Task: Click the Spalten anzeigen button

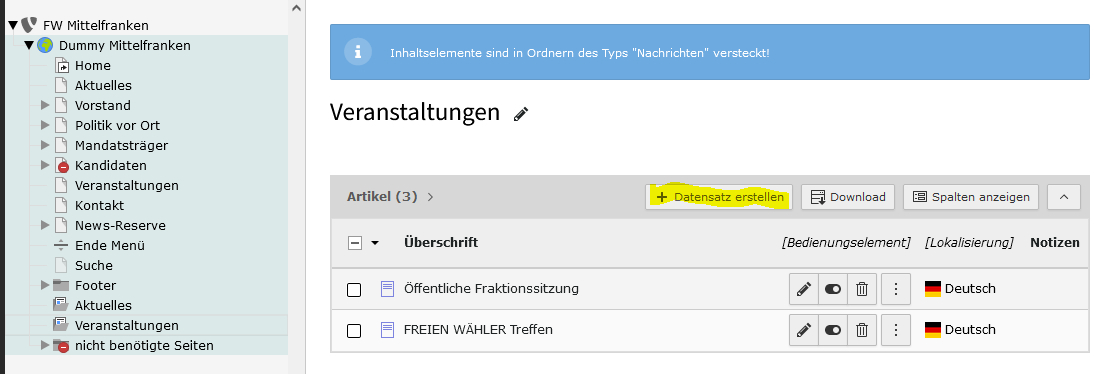Action: [x=971, y=197]
